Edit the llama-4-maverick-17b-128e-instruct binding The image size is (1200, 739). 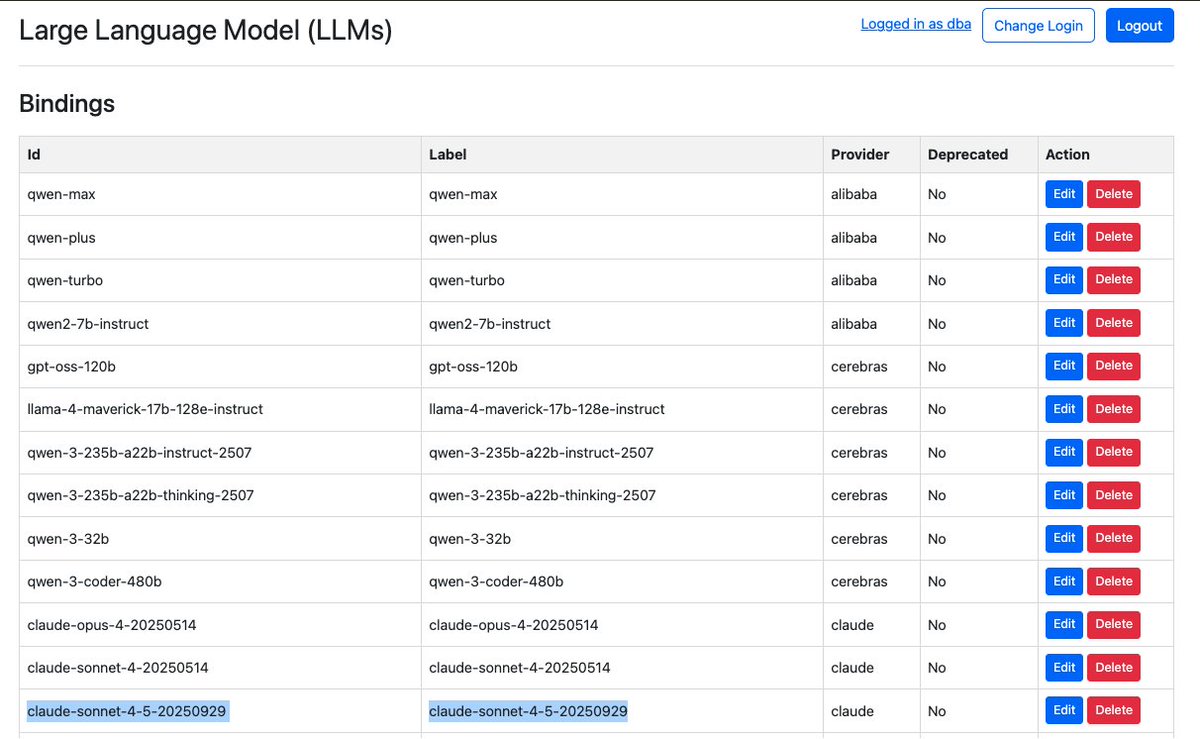pos(1064,409)
